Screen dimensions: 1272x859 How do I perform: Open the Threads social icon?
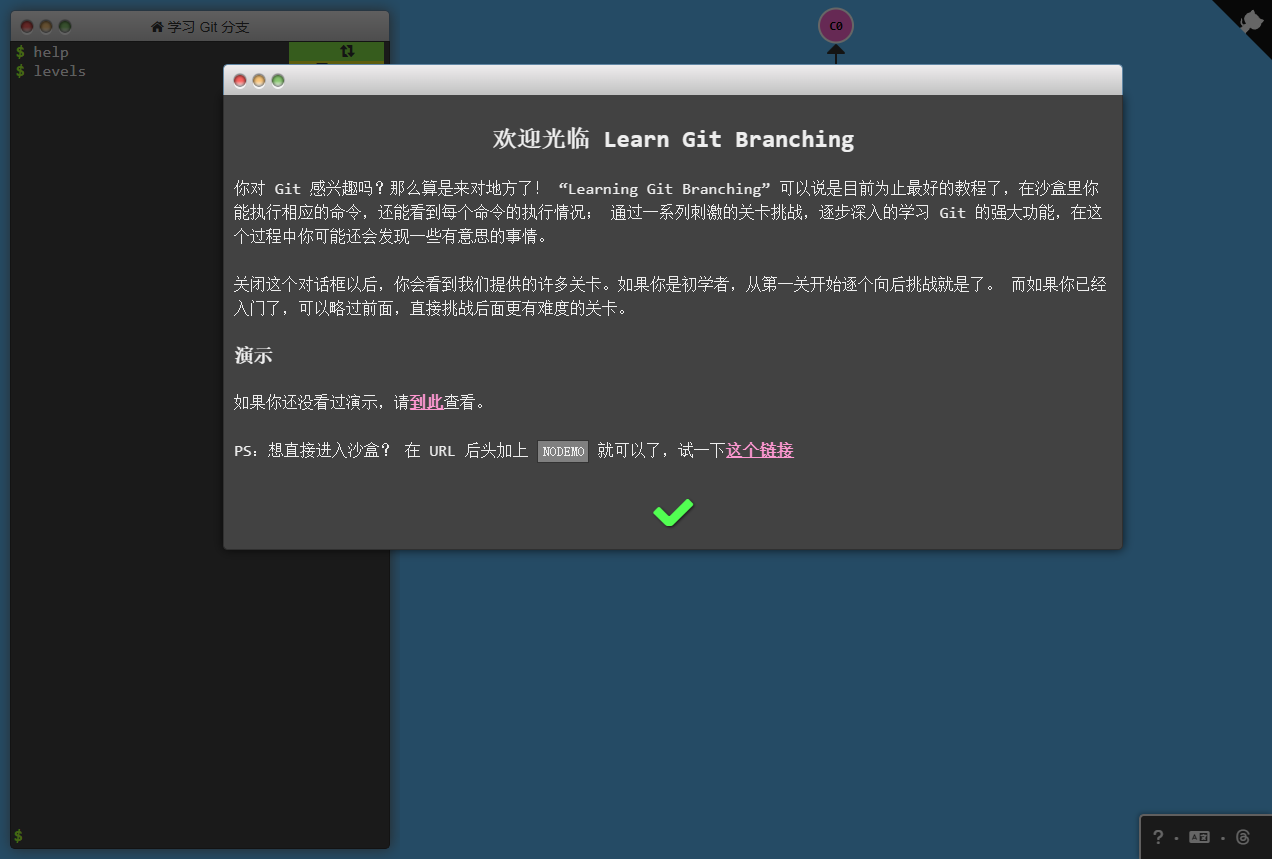[1243, 837]
